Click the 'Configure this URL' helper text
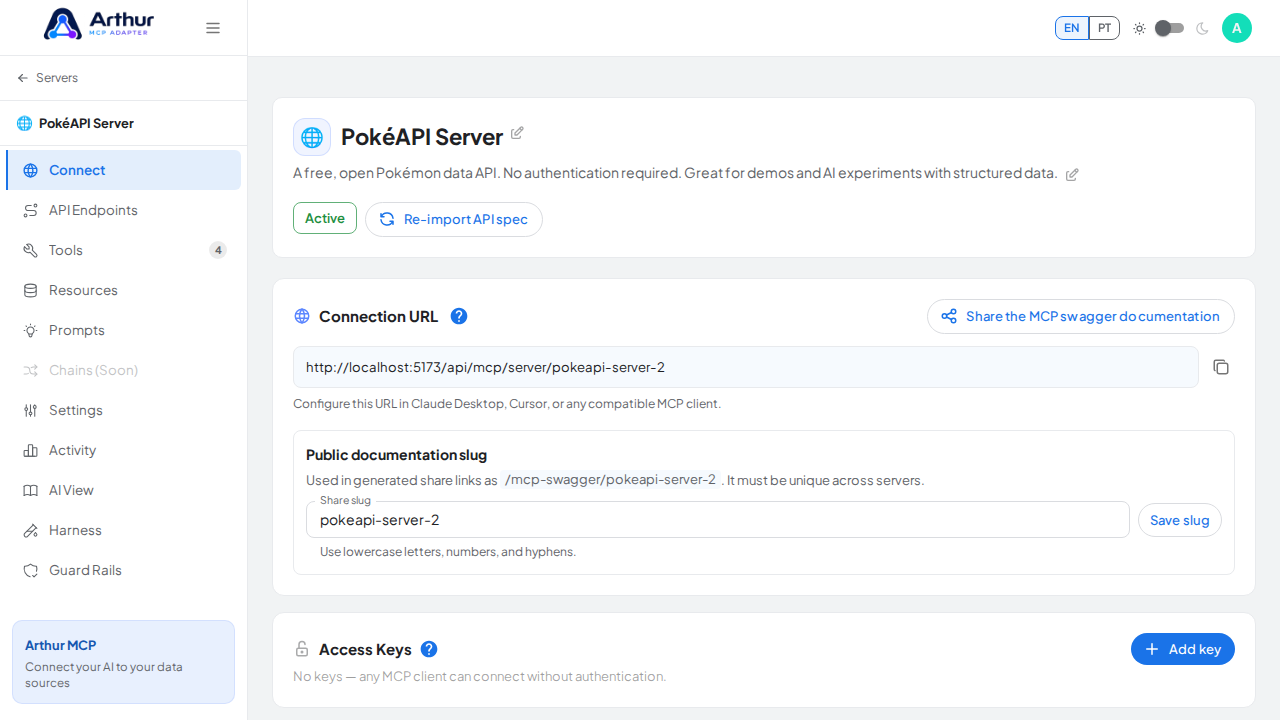The width and height of the screenshot is (1280, 720). click(x=507, y=404)
